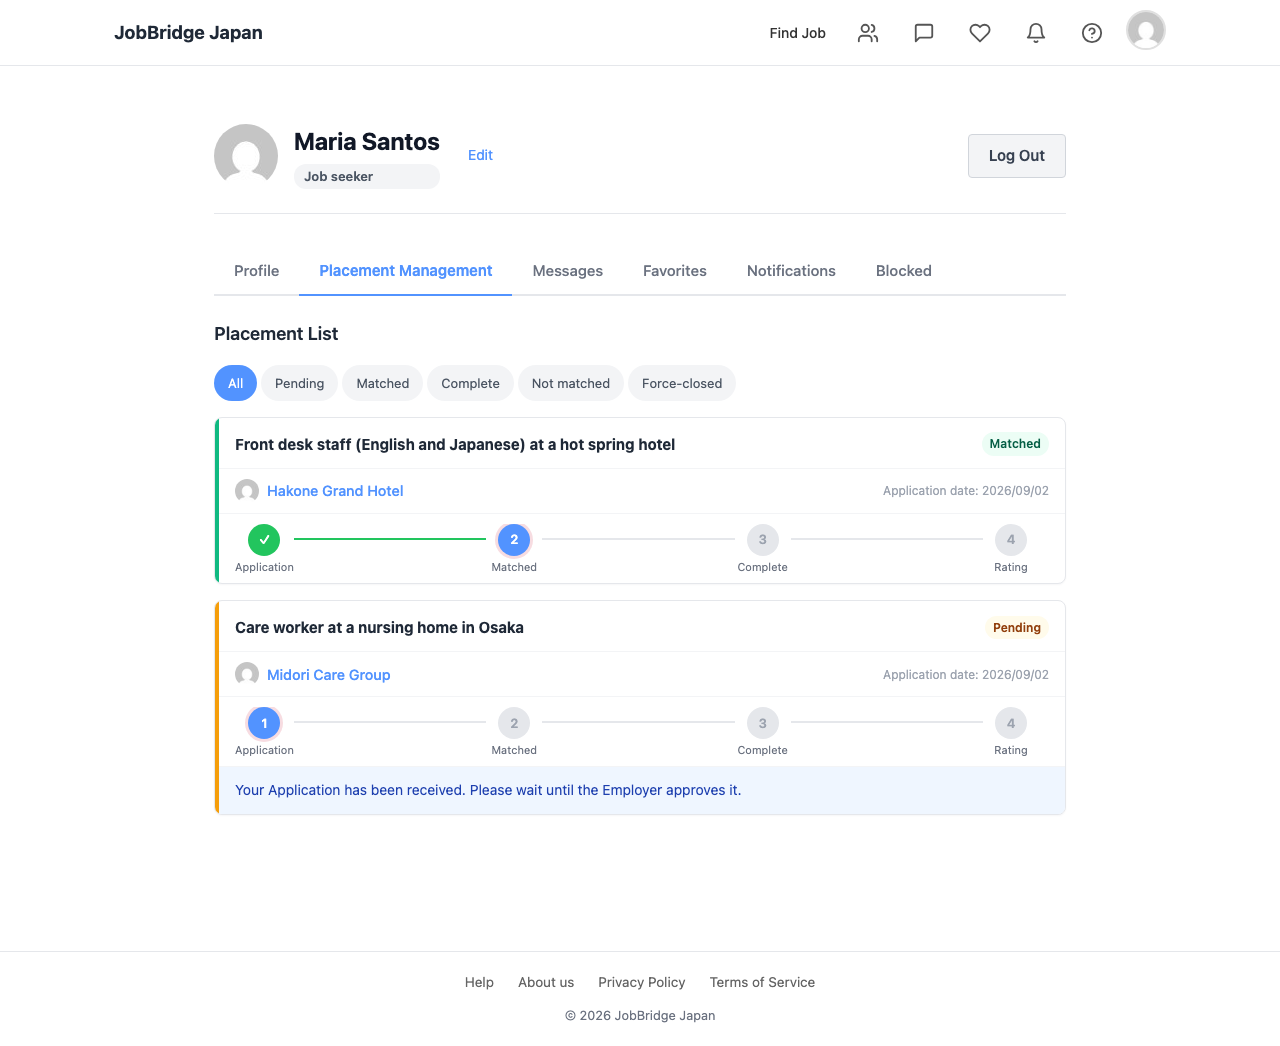1280x1046 pixels.
Task: Click the Hakone Grand Hotel avatar icon
Action: [x=247, y=491]
